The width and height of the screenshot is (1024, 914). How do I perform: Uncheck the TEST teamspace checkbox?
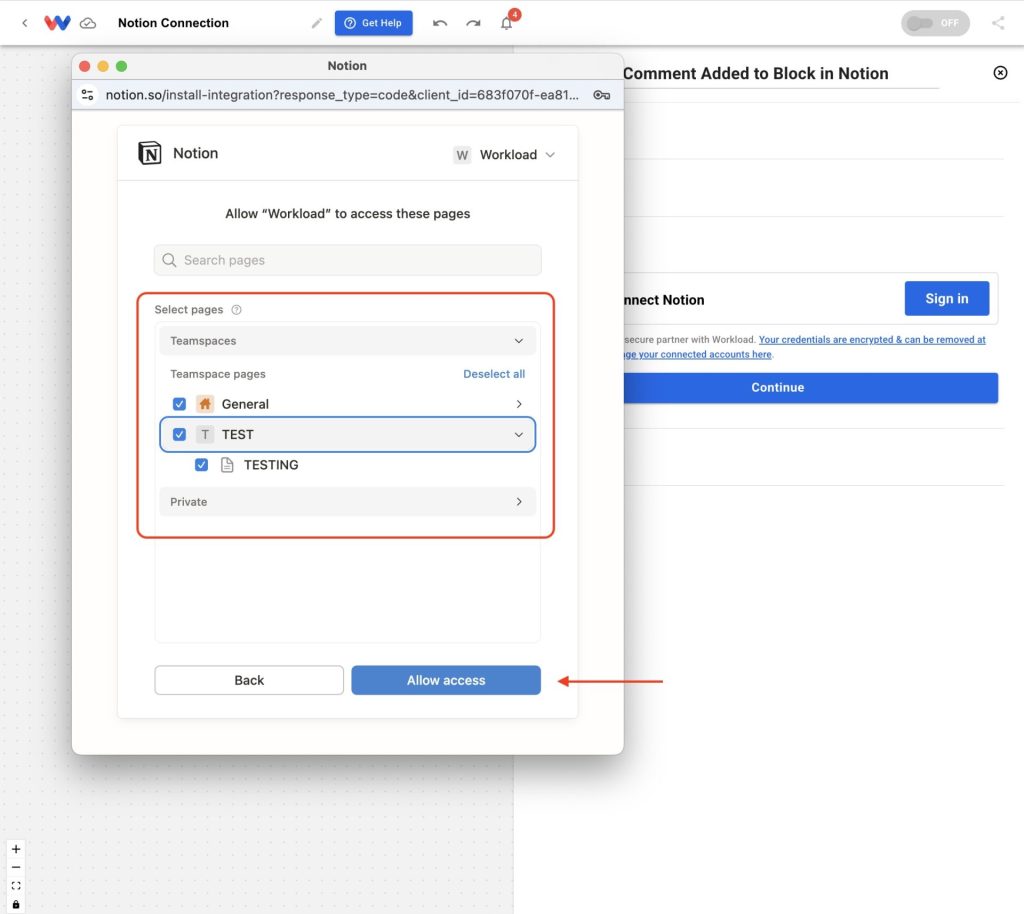(x=179, y=435)
